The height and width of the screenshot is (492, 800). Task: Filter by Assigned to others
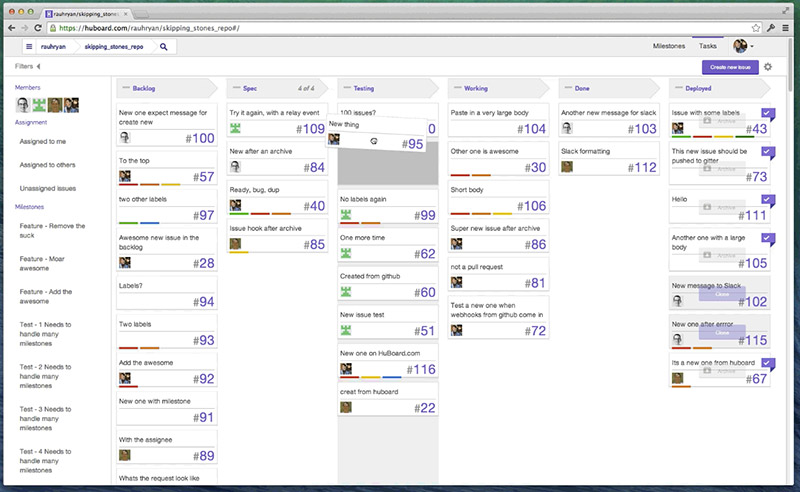coord(47,165)
